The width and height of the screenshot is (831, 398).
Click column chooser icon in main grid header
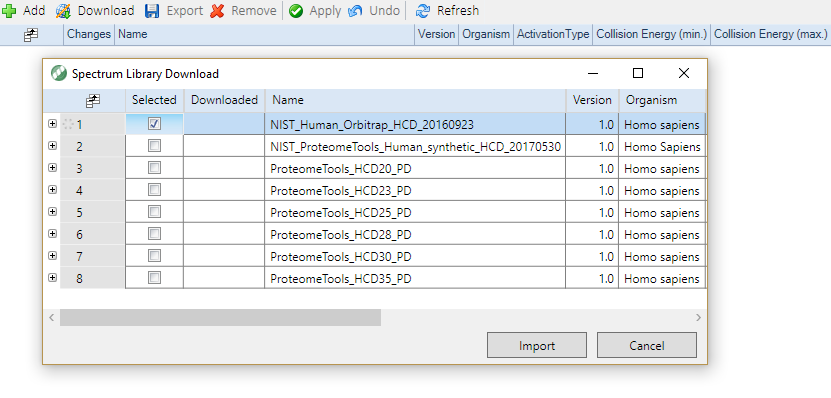(x=31, y=35)
